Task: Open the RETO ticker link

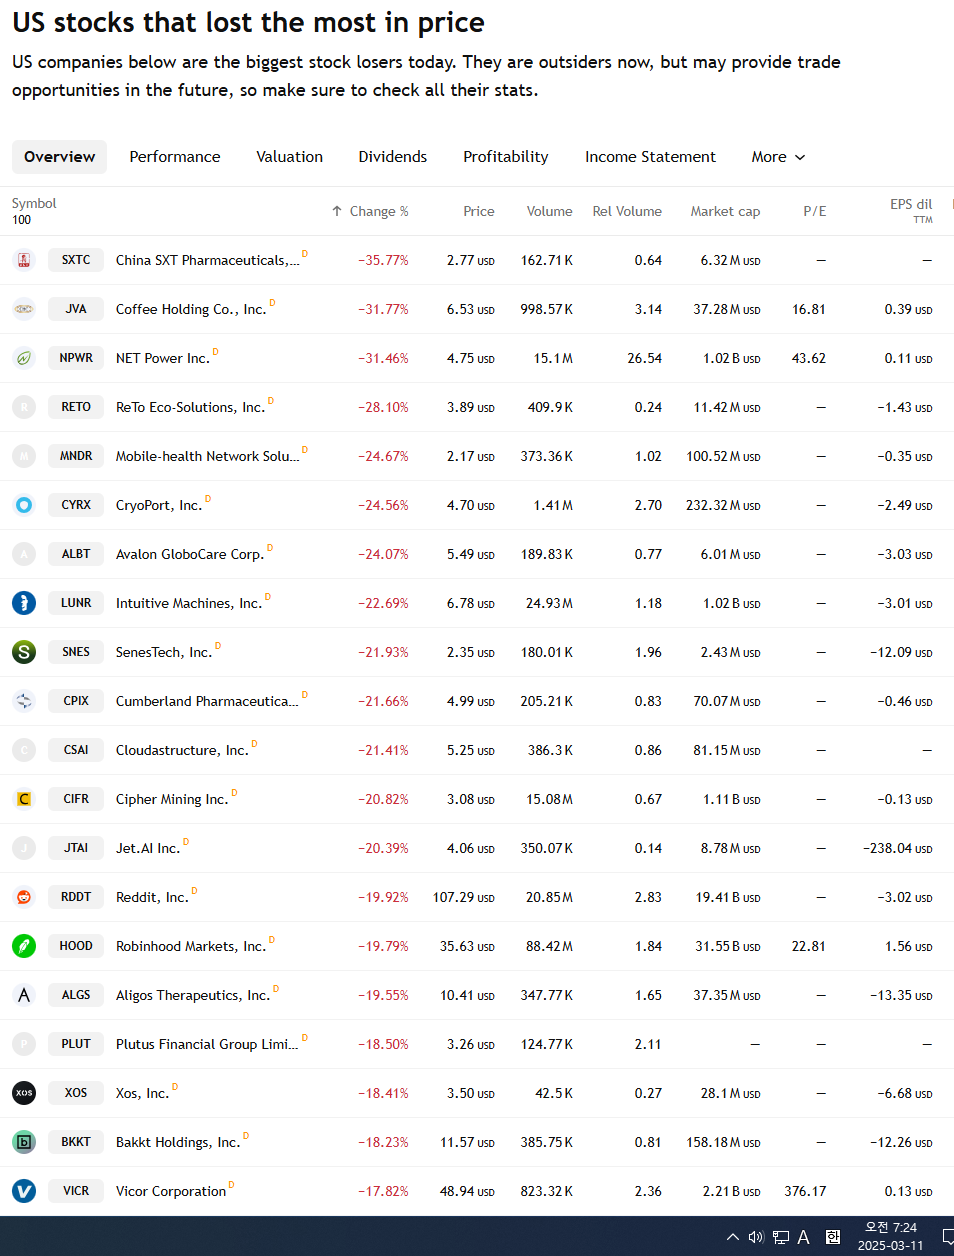Action: click(76, 407)
